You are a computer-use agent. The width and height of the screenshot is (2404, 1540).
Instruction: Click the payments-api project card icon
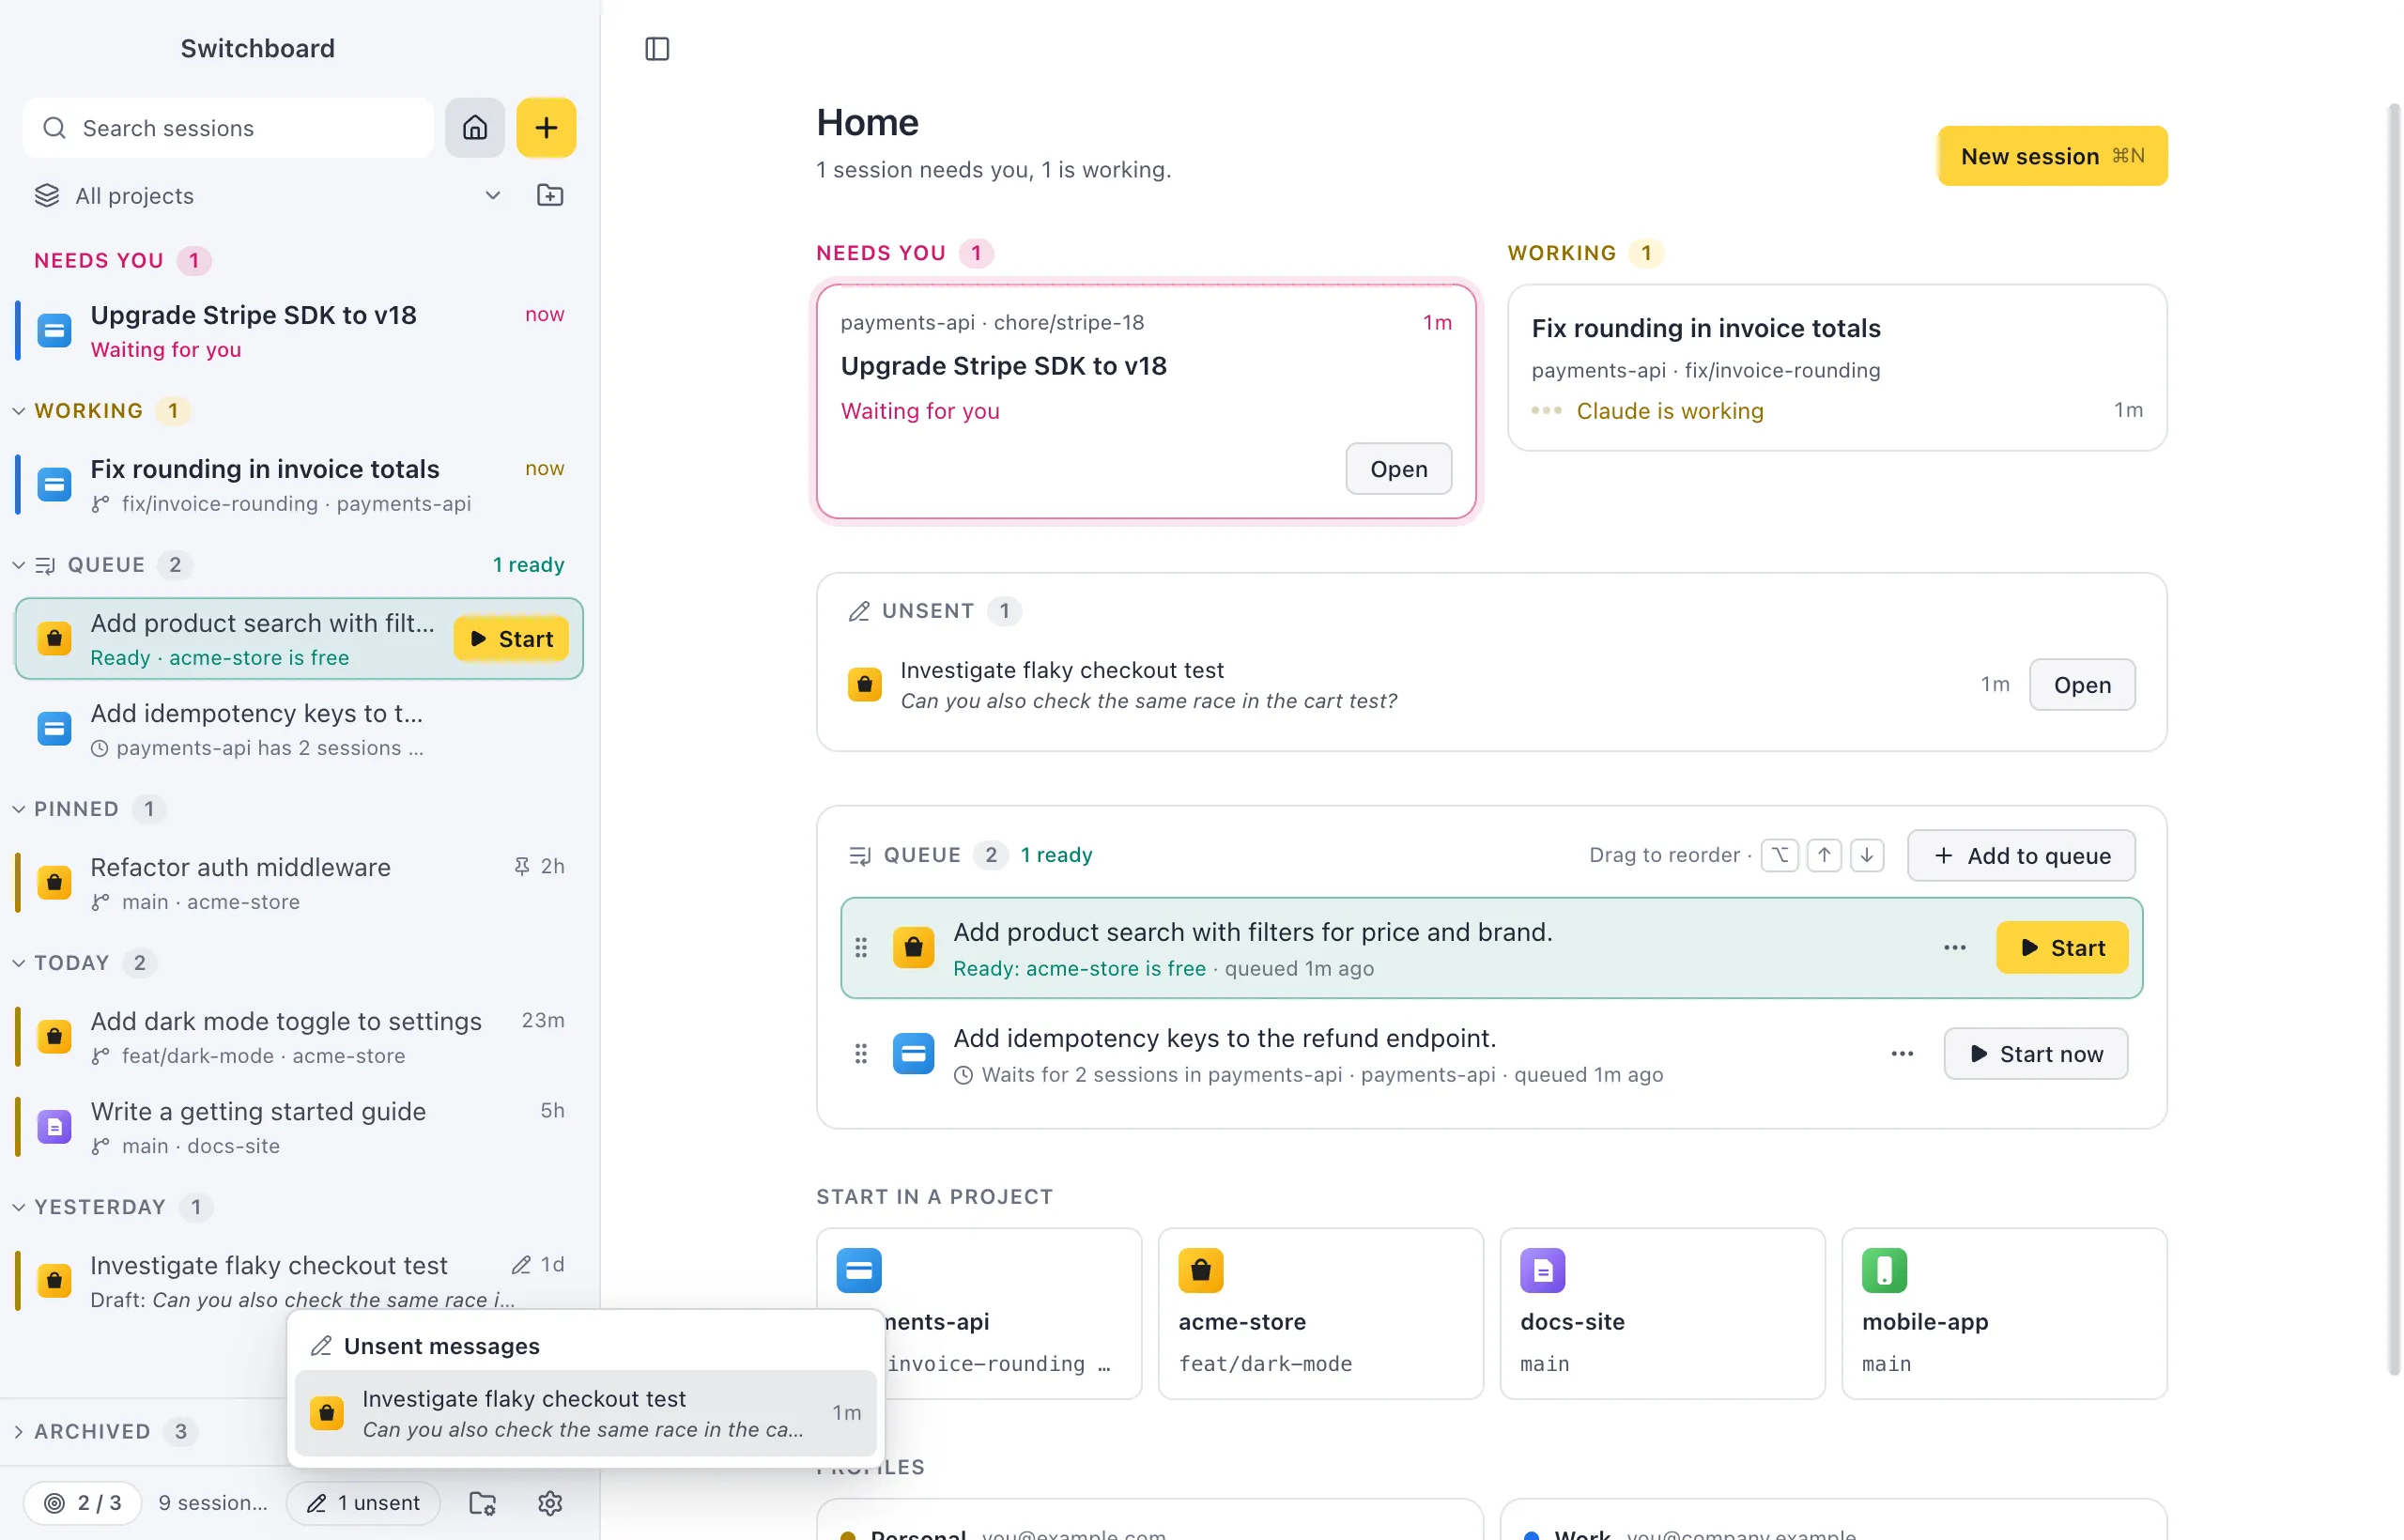click(859, 1271)
